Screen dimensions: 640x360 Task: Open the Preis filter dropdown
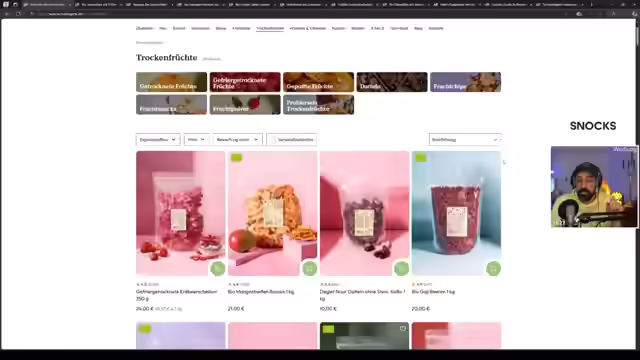click(196, 140)
